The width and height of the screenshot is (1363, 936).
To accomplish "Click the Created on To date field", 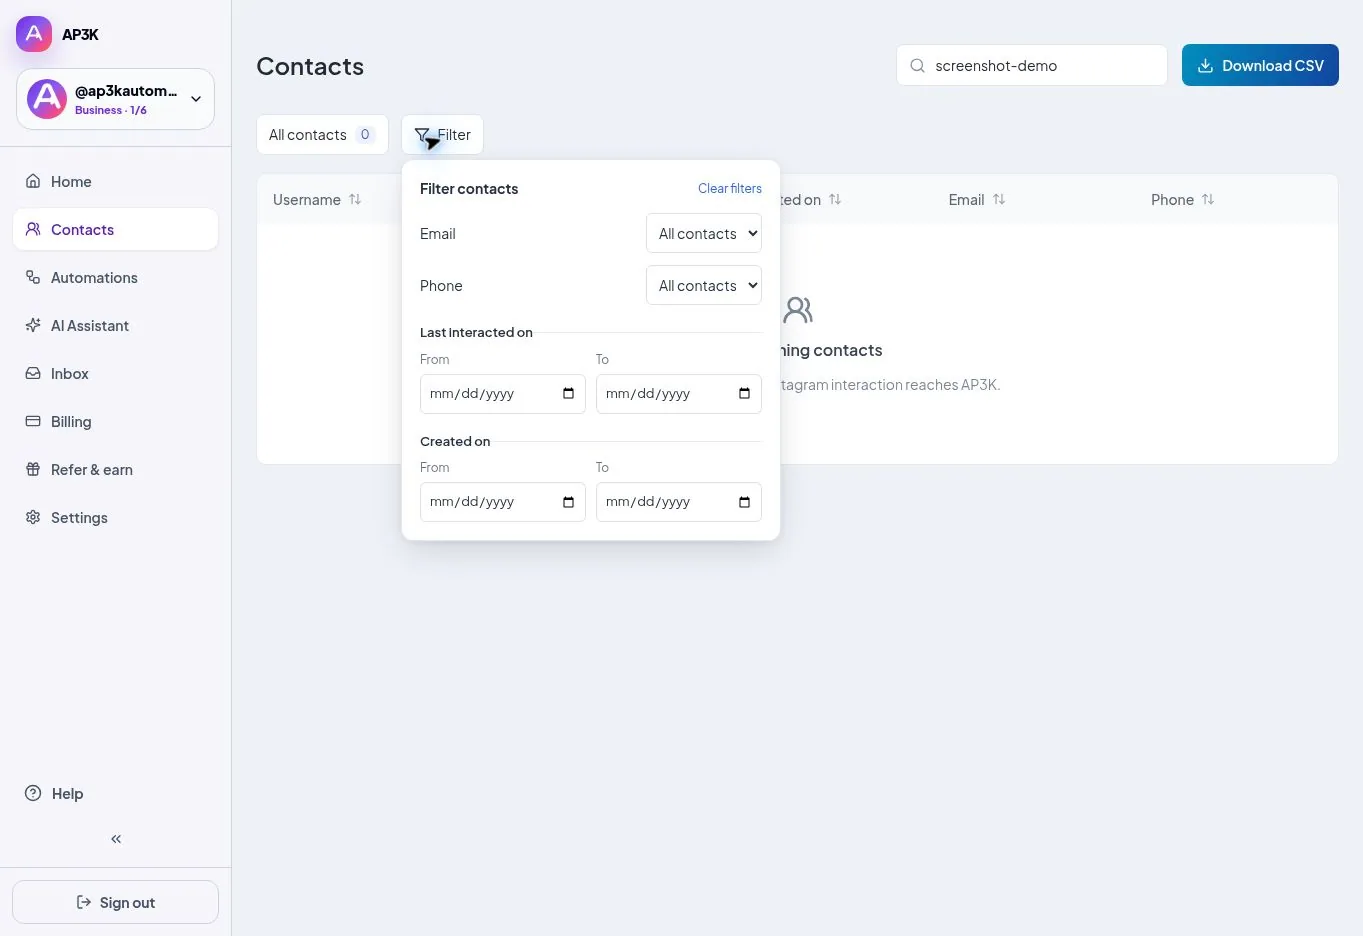I will [679, 502].
